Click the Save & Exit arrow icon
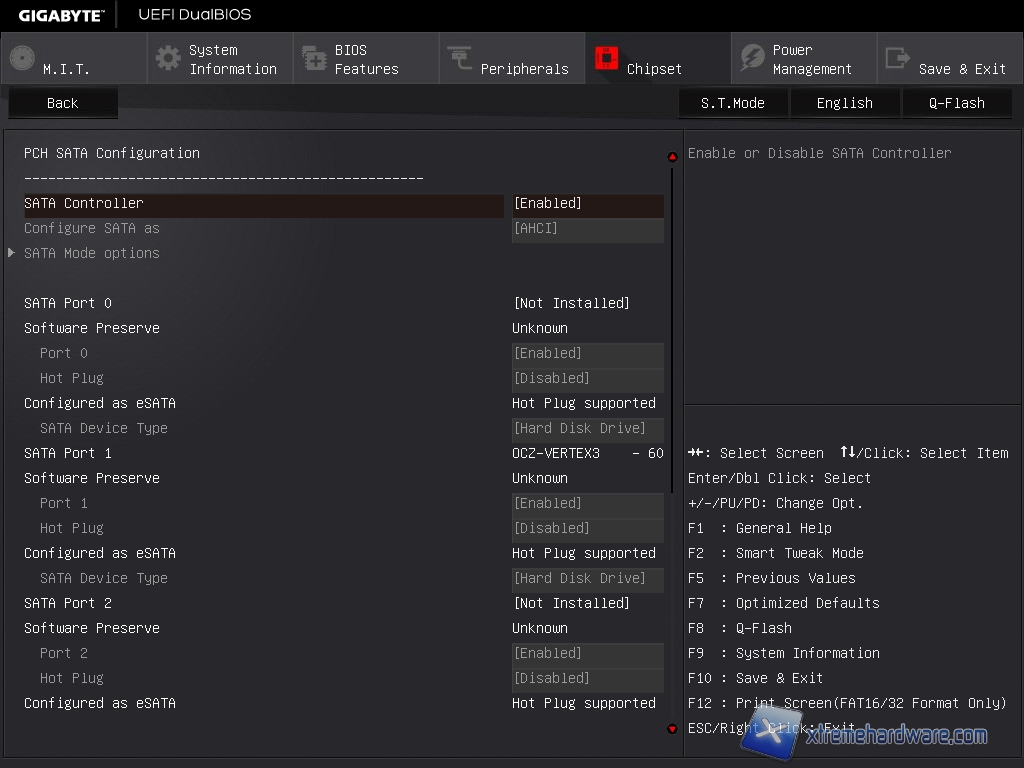The height and width of the screenshot is (768, 1024). (x=898, y=59)
